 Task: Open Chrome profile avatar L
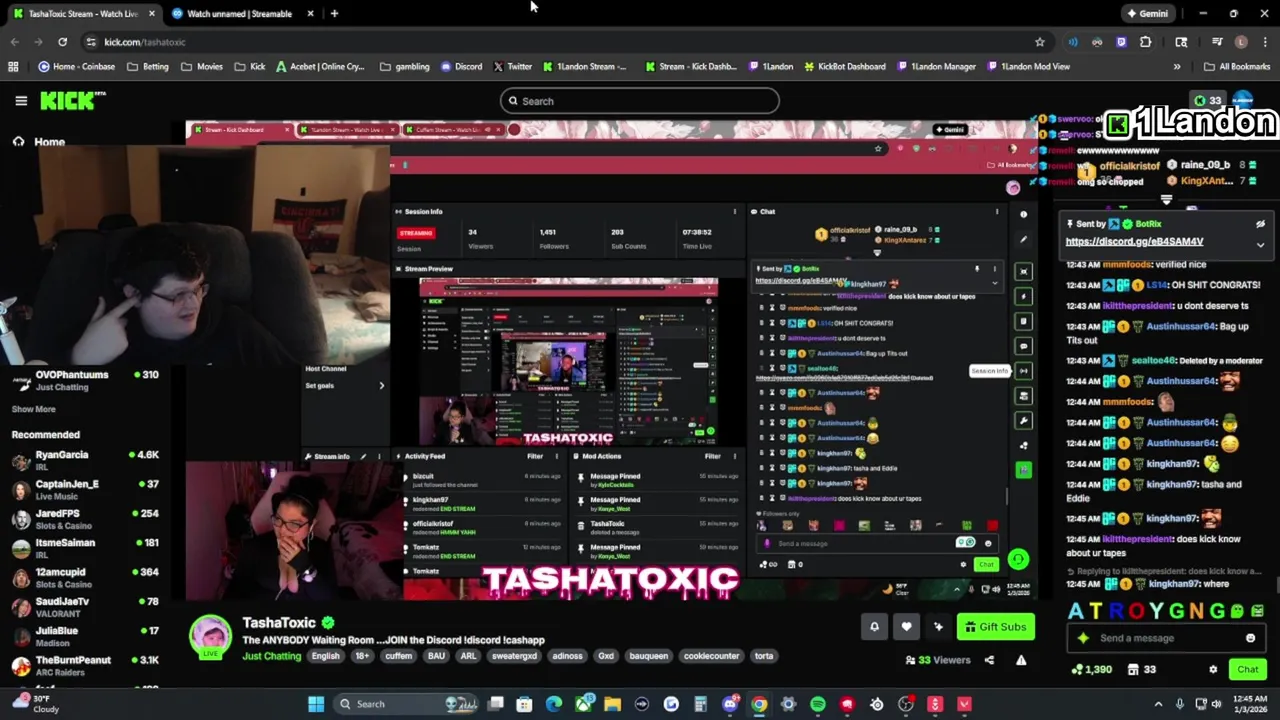[x=1241, y=42]
